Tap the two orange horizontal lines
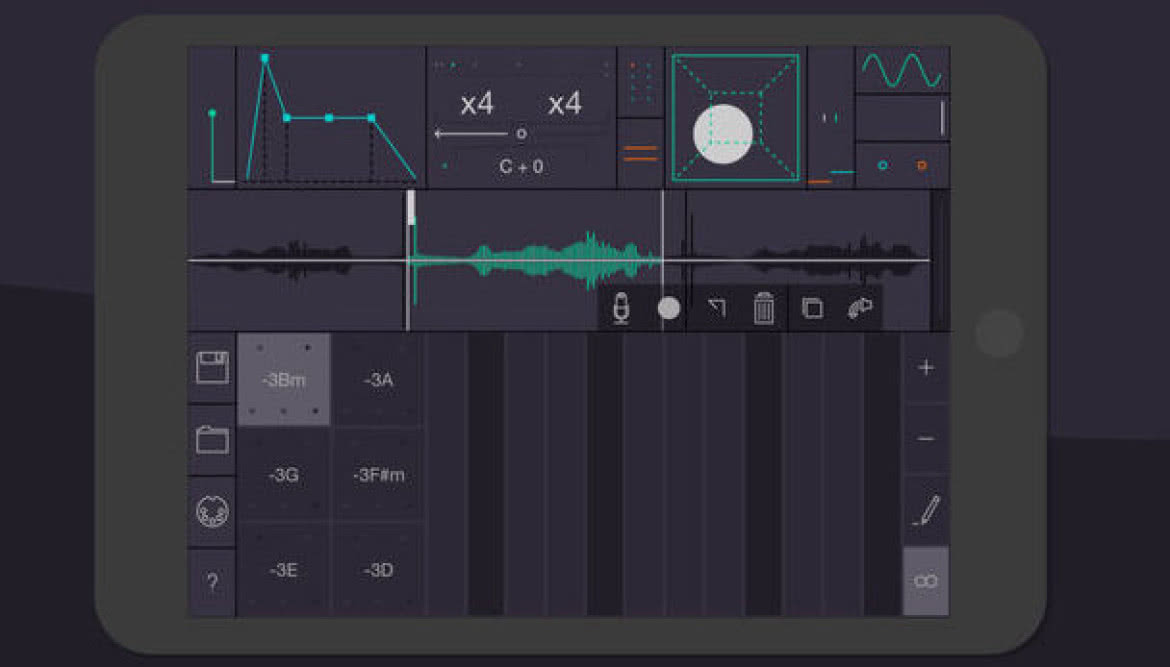The height and width of the screenshot is (667, 1170). tap(640, 154)
